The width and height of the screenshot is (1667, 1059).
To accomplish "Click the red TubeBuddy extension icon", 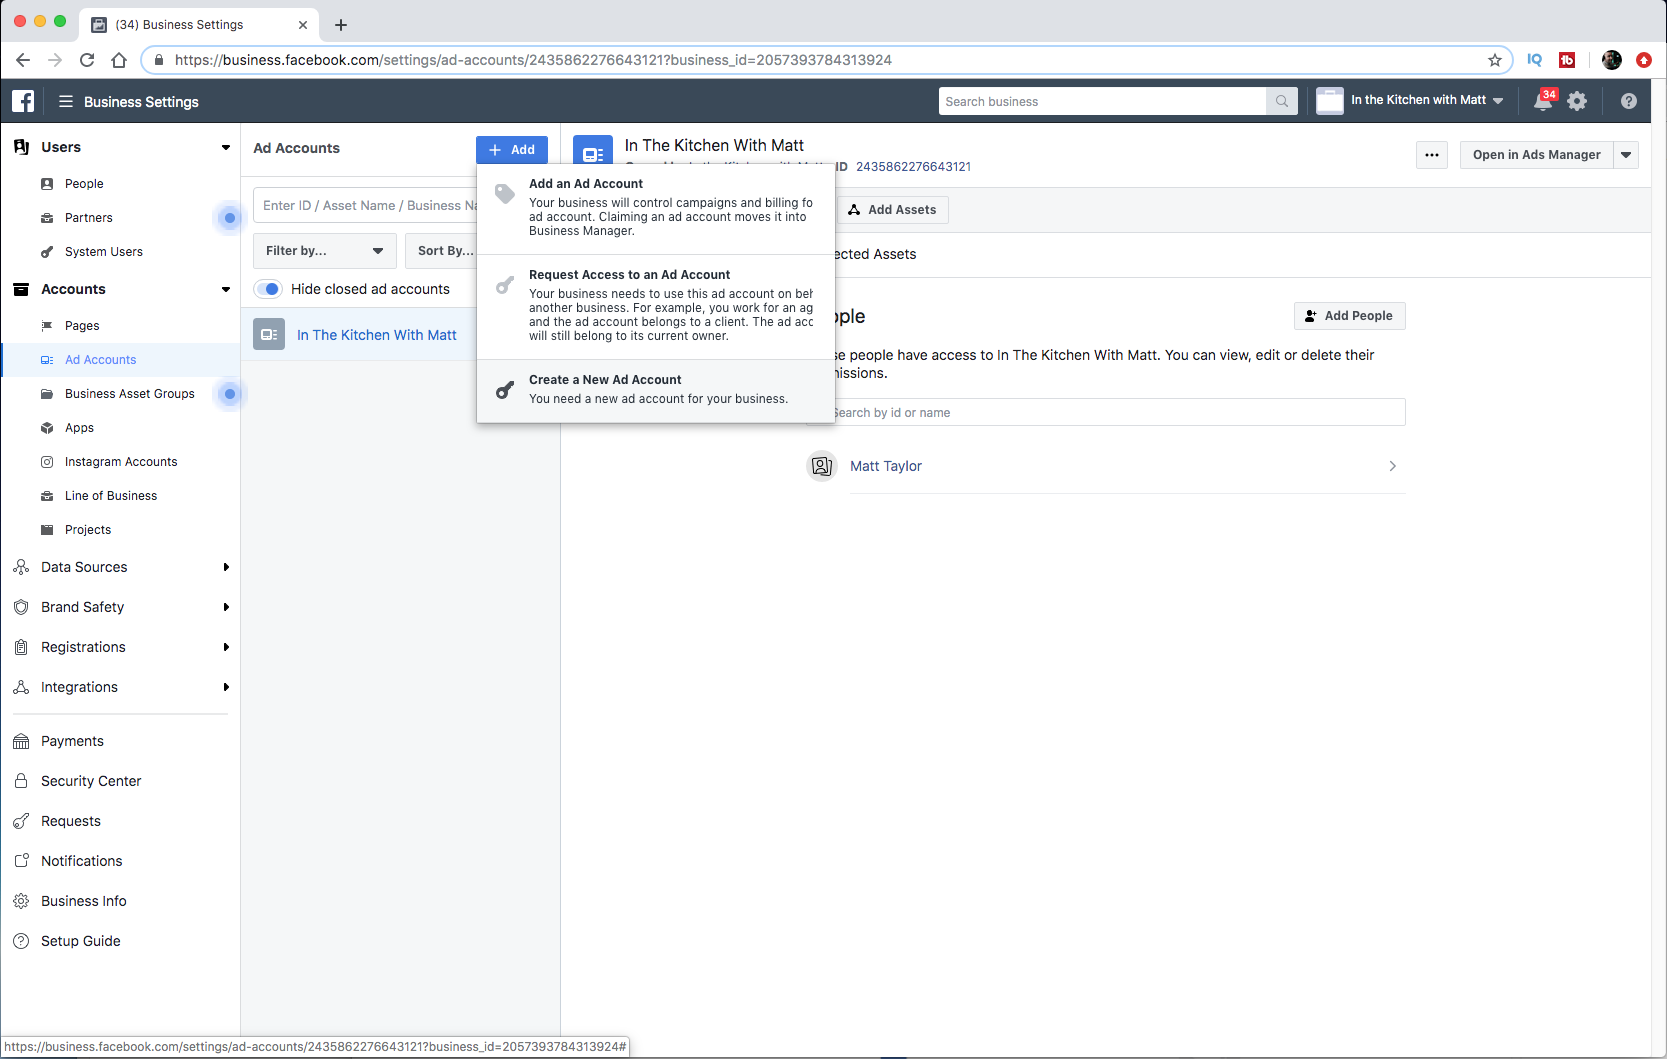I will click(x=1567, y=60).
